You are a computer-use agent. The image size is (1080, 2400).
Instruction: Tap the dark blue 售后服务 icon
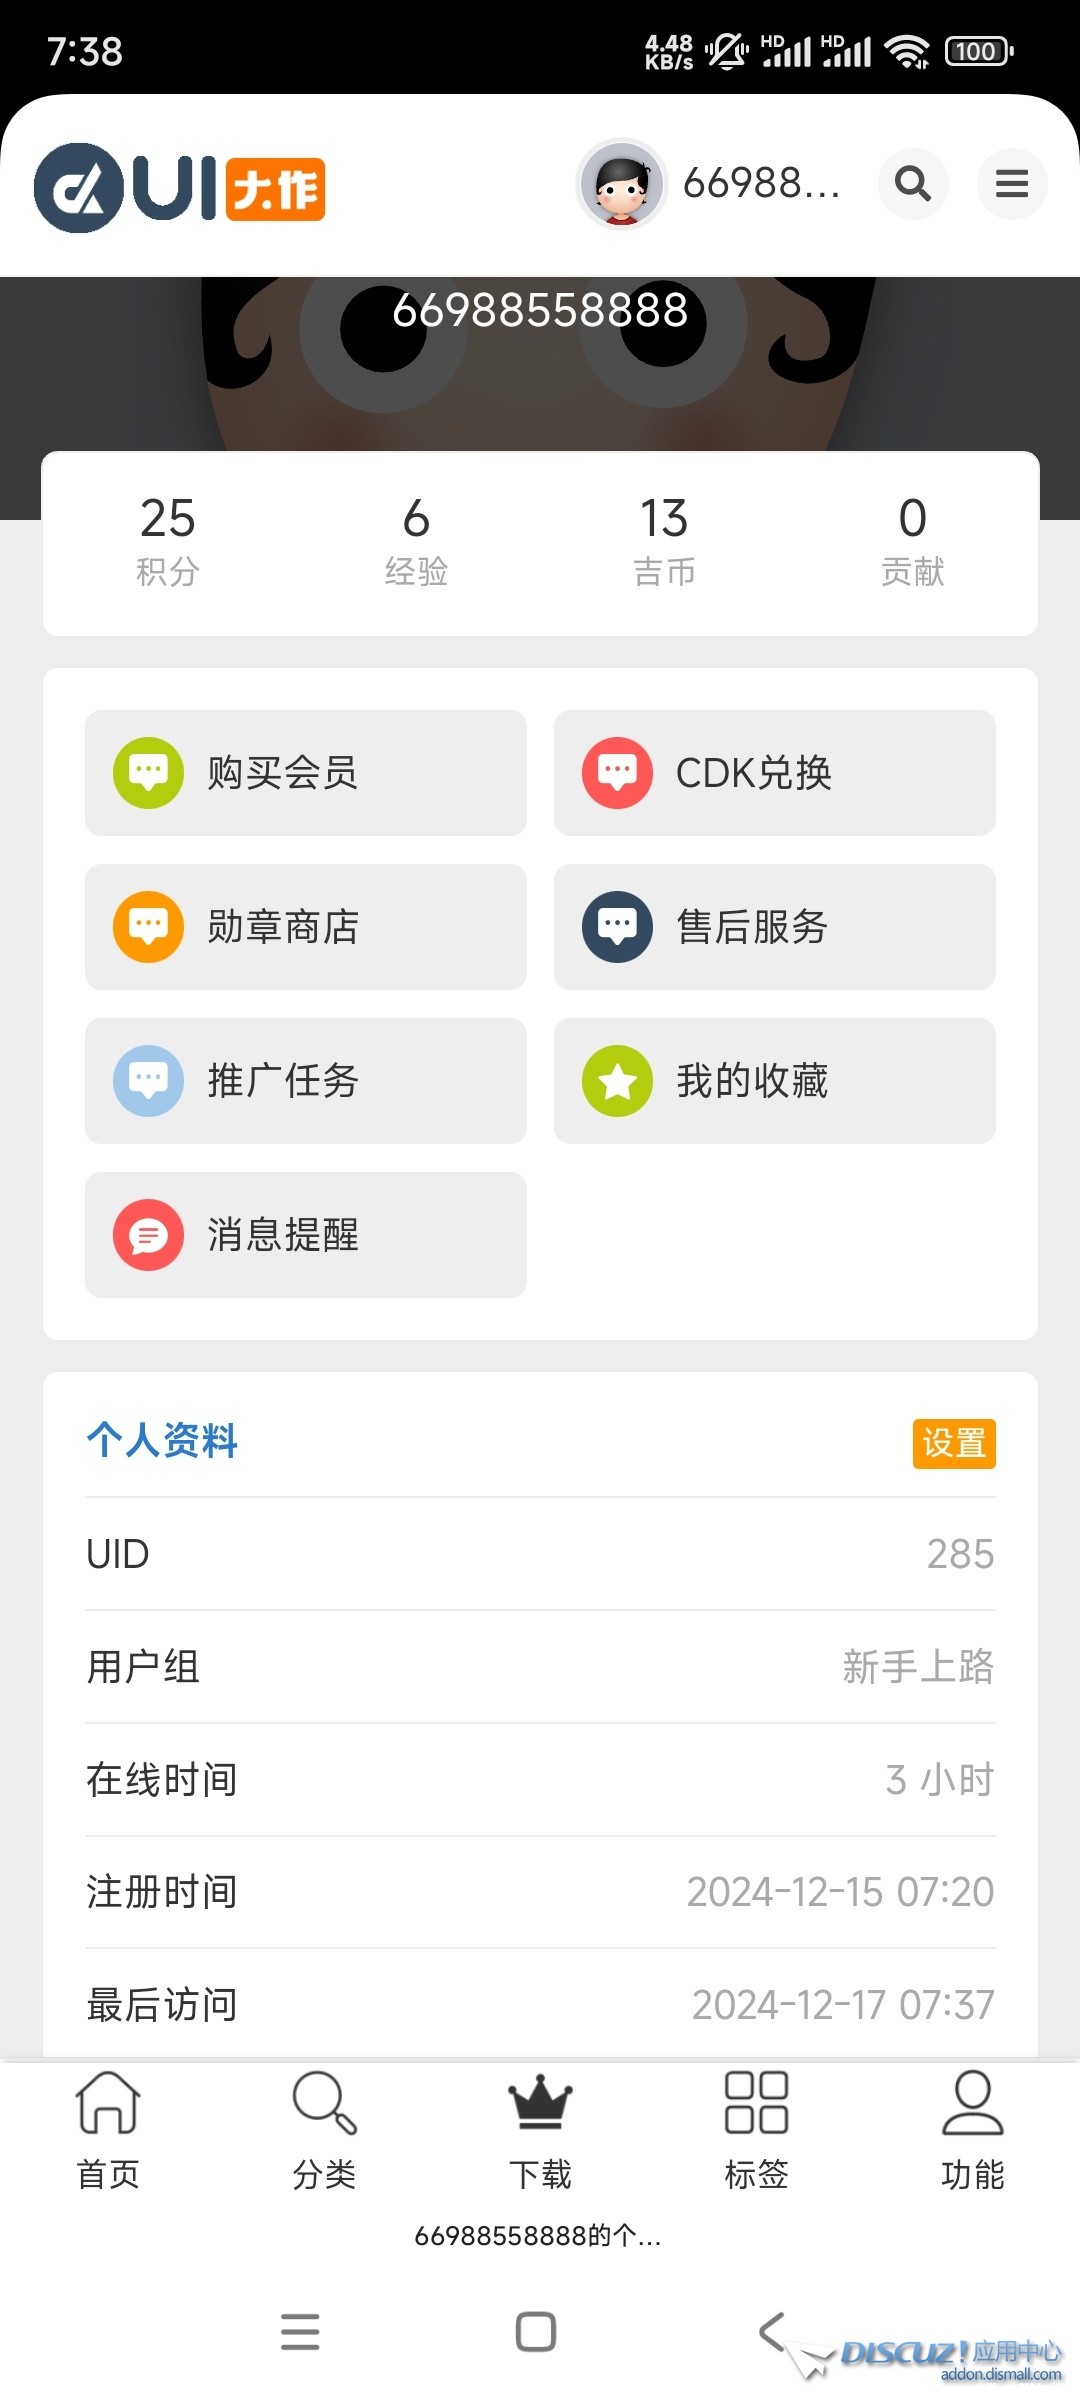coord(617,927)
